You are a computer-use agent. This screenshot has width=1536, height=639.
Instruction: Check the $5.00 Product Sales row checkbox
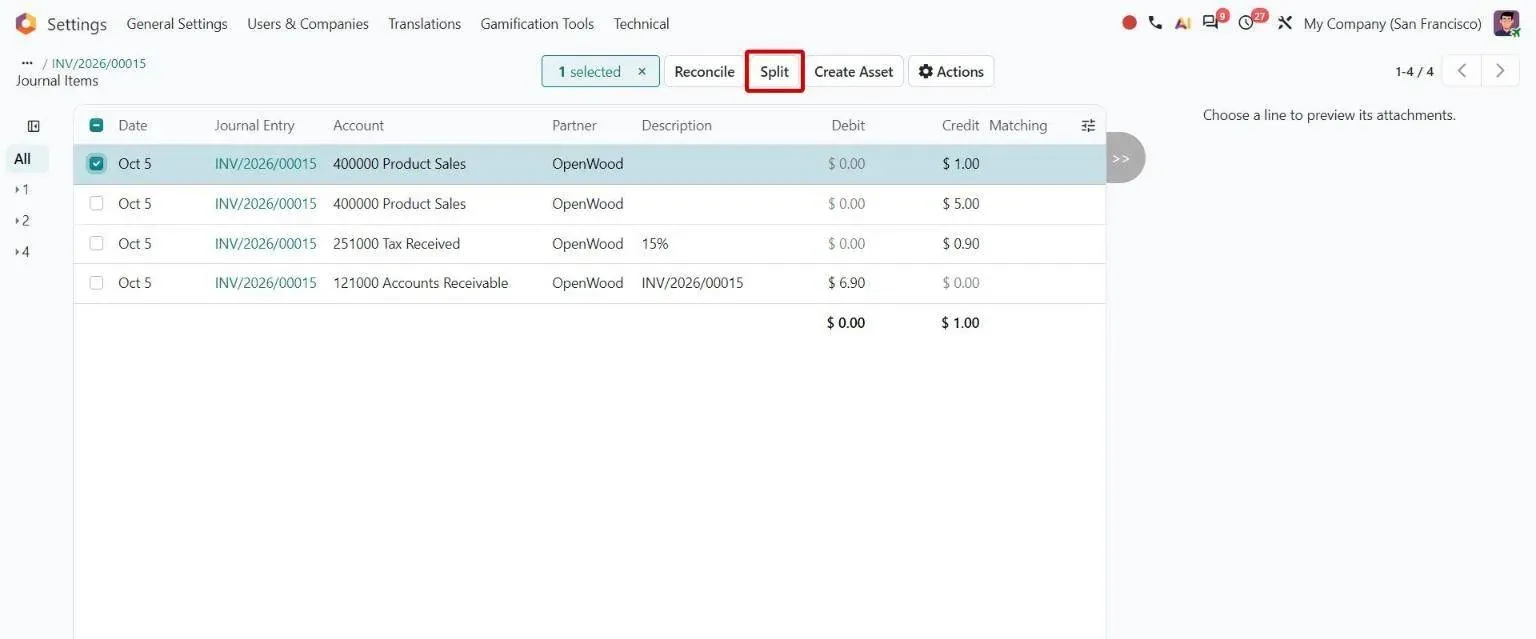(x=96, y=203)
